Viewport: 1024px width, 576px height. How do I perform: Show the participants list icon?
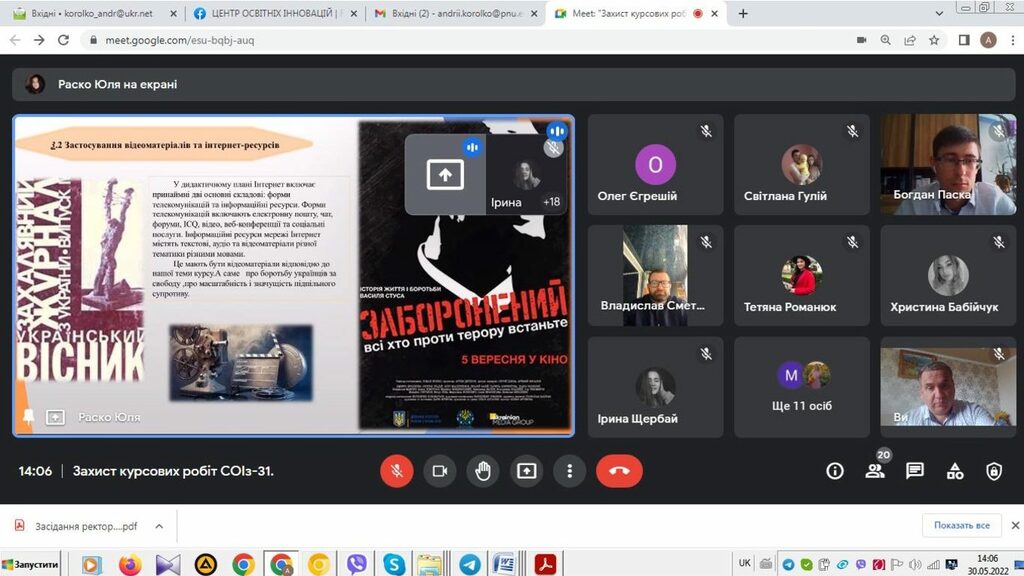[875, 471]
